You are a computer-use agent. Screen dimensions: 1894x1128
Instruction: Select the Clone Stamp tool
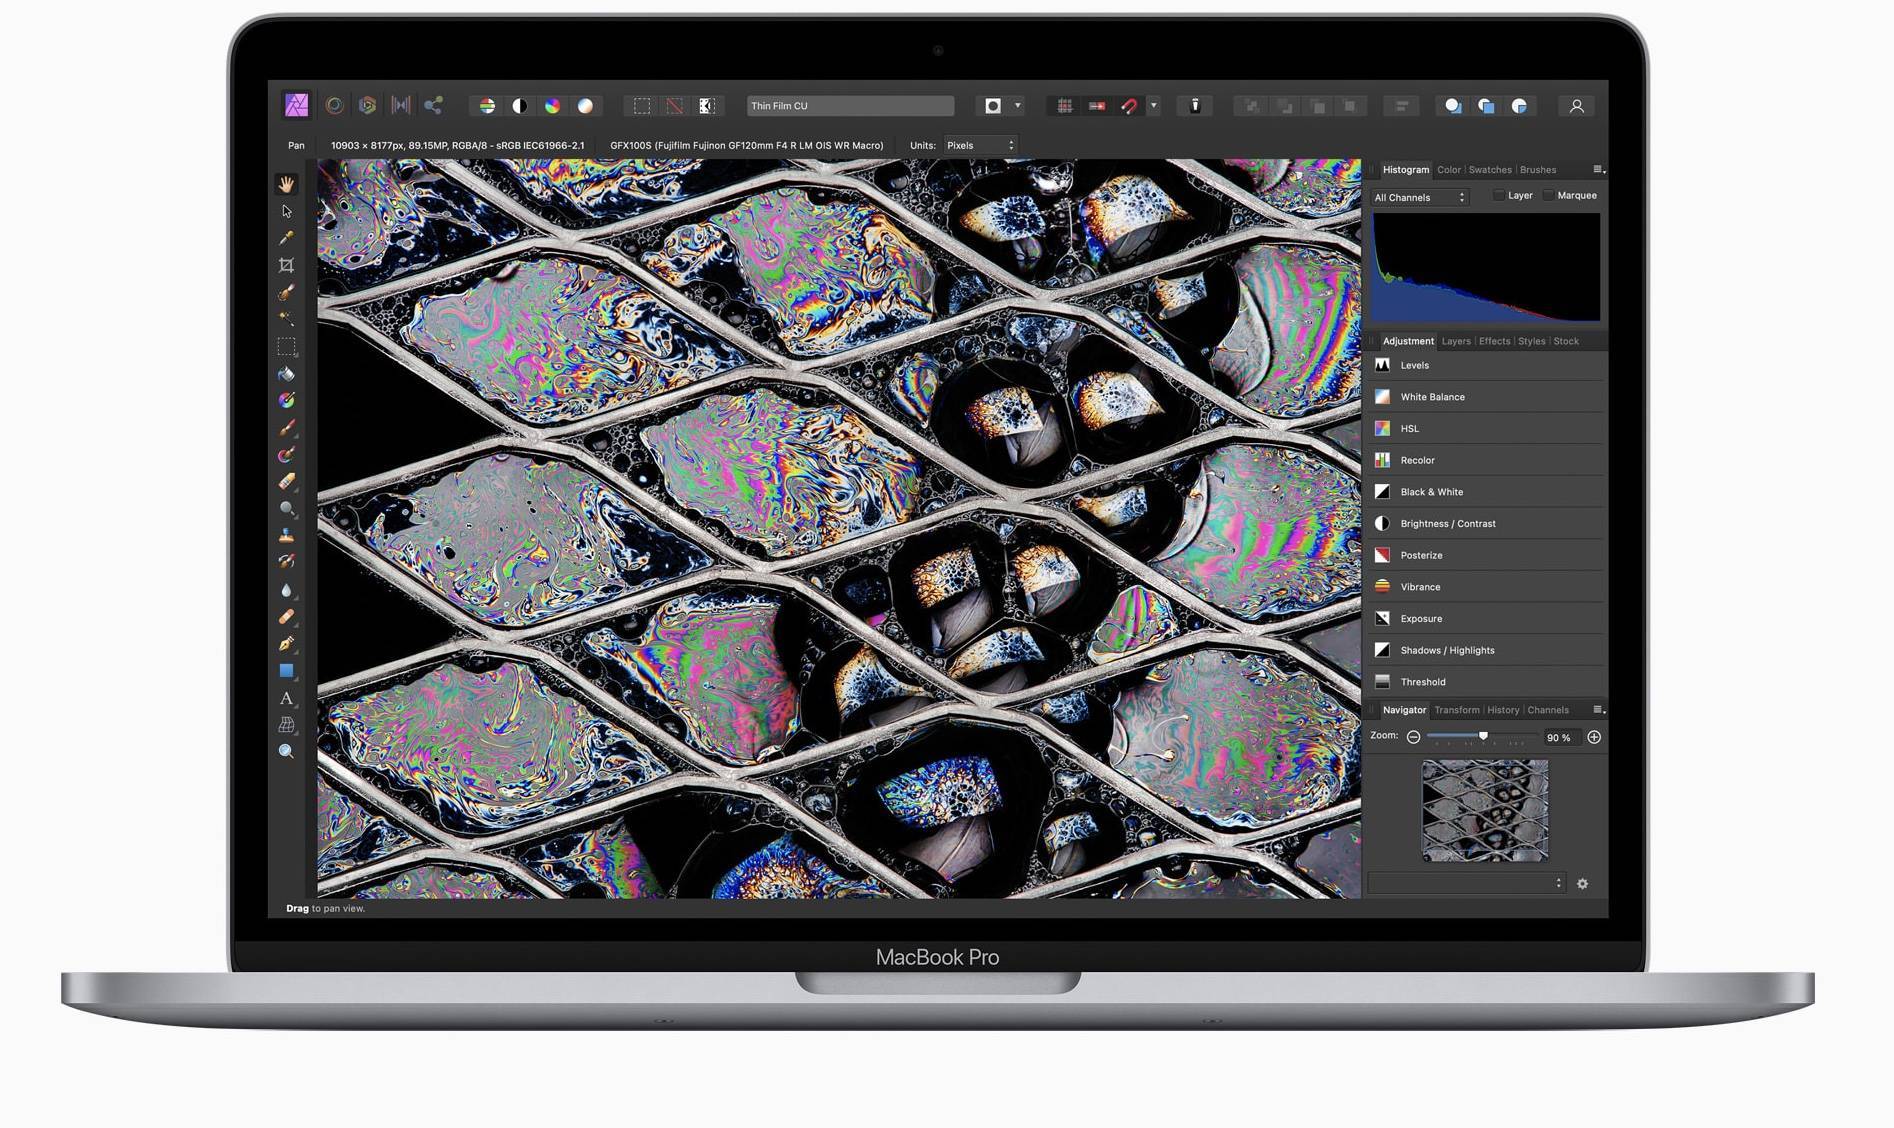point(286,535)
